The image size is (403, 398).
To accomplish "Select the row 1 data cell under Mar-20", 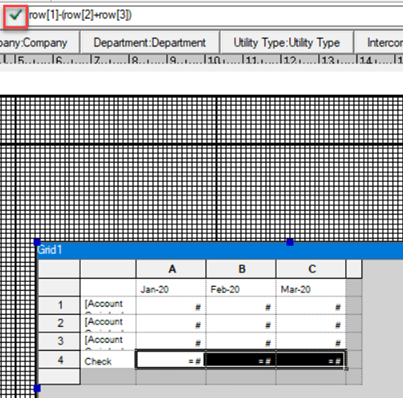I will pyautogui.click(x=311, y=305).
